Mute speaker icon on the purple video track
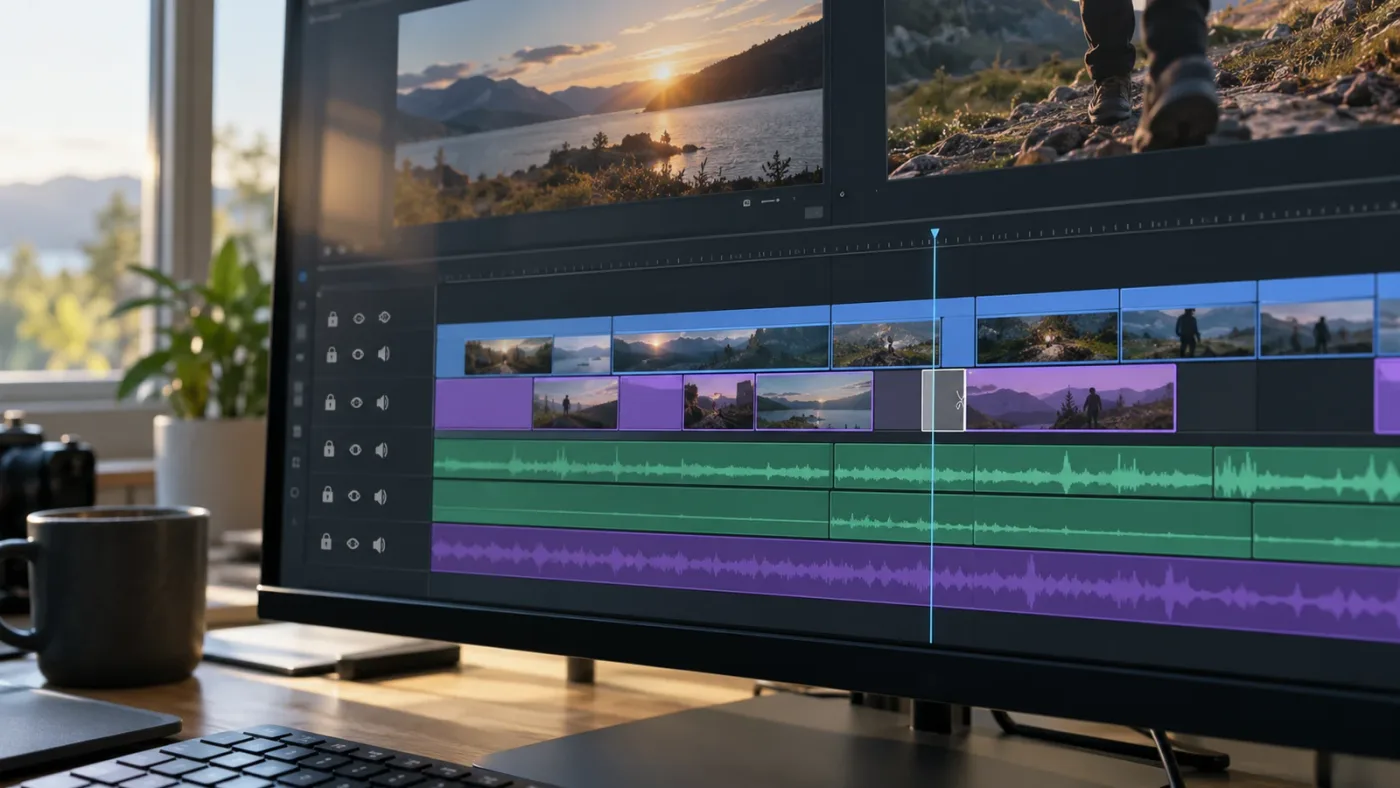 382,402
